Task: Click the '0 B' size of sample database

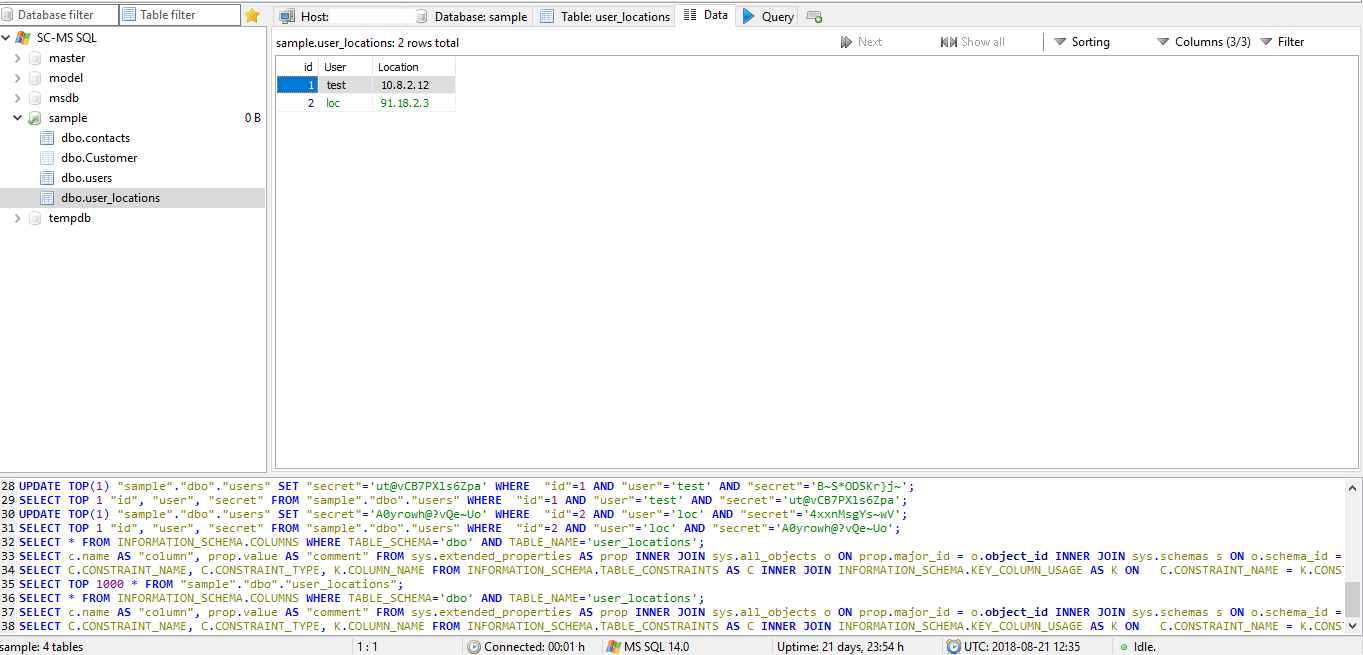Action: pyautogui.click(x=252, y=118)
